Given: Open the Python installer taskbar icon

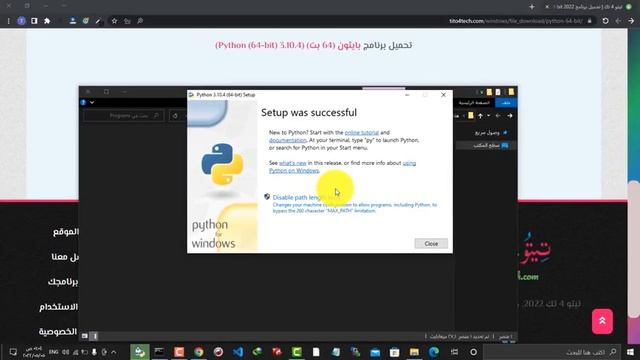Looking at the screenshot, I should (140, 352).
